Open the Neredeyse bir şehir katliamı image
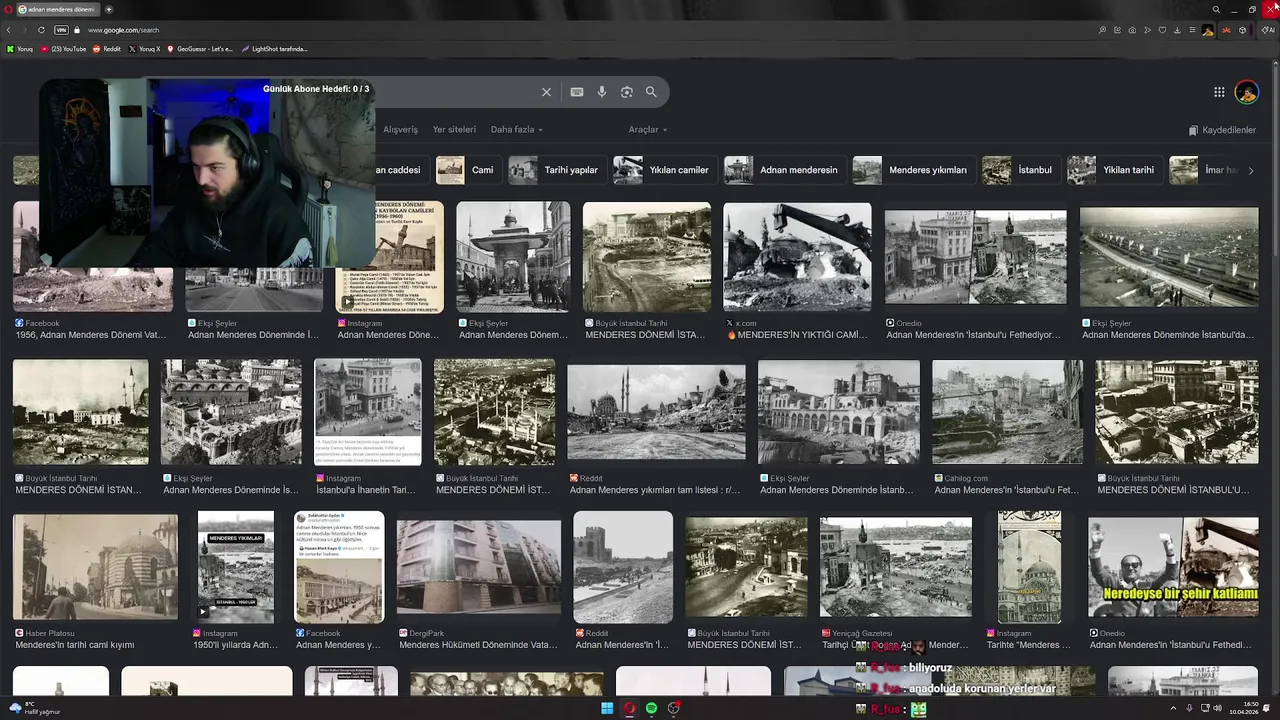The width and height of the screenshot is (1280, 720). click(1173, 567)
